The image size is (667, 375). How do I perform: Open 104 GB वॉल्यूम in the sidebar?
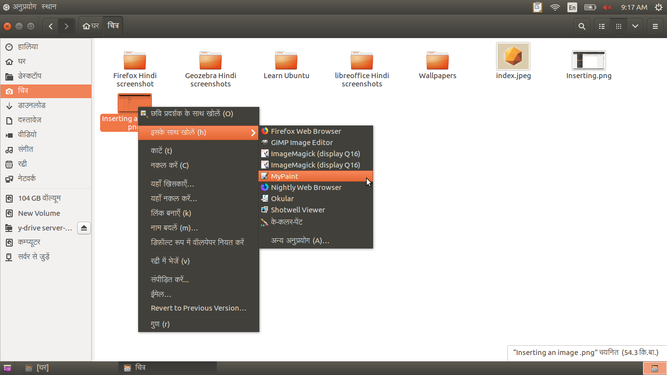[46, 198]
